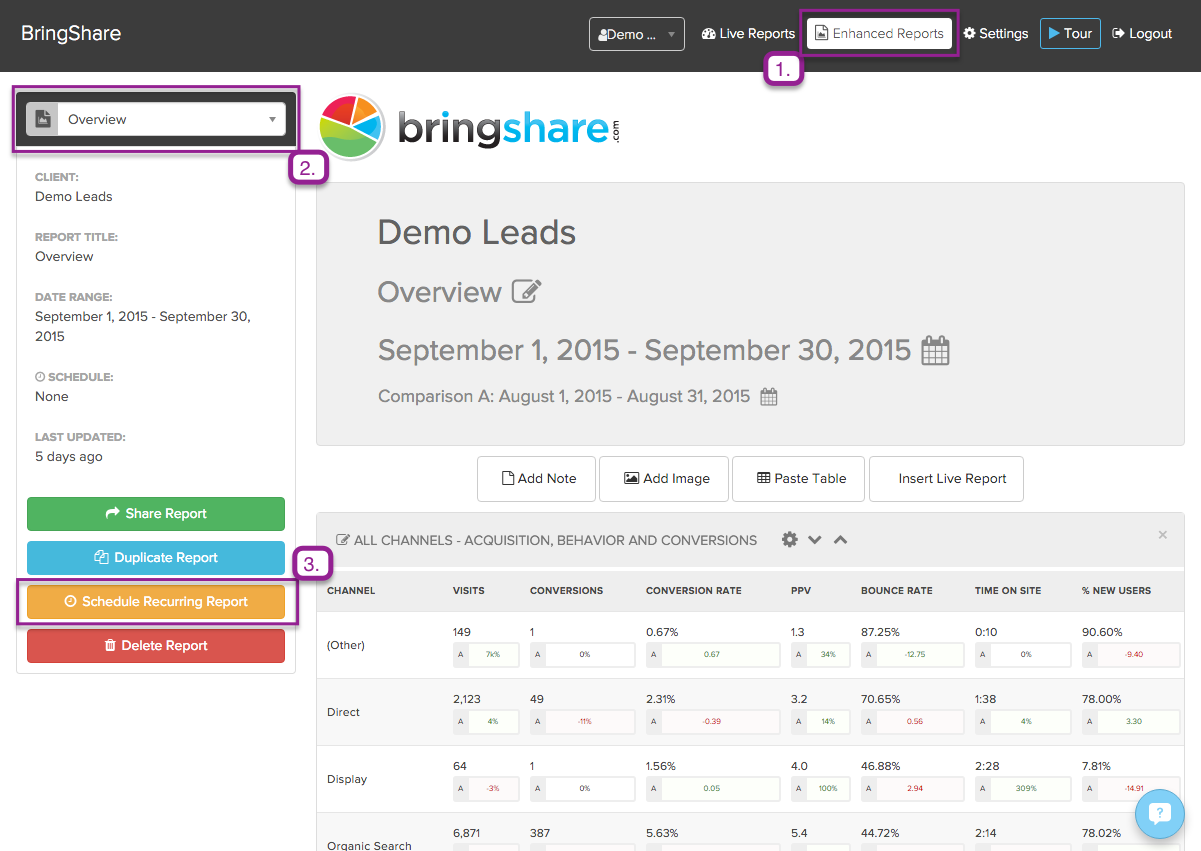Click the Delete Report button
This screenshot has height=851, width=1201.
tap(156, 646)
